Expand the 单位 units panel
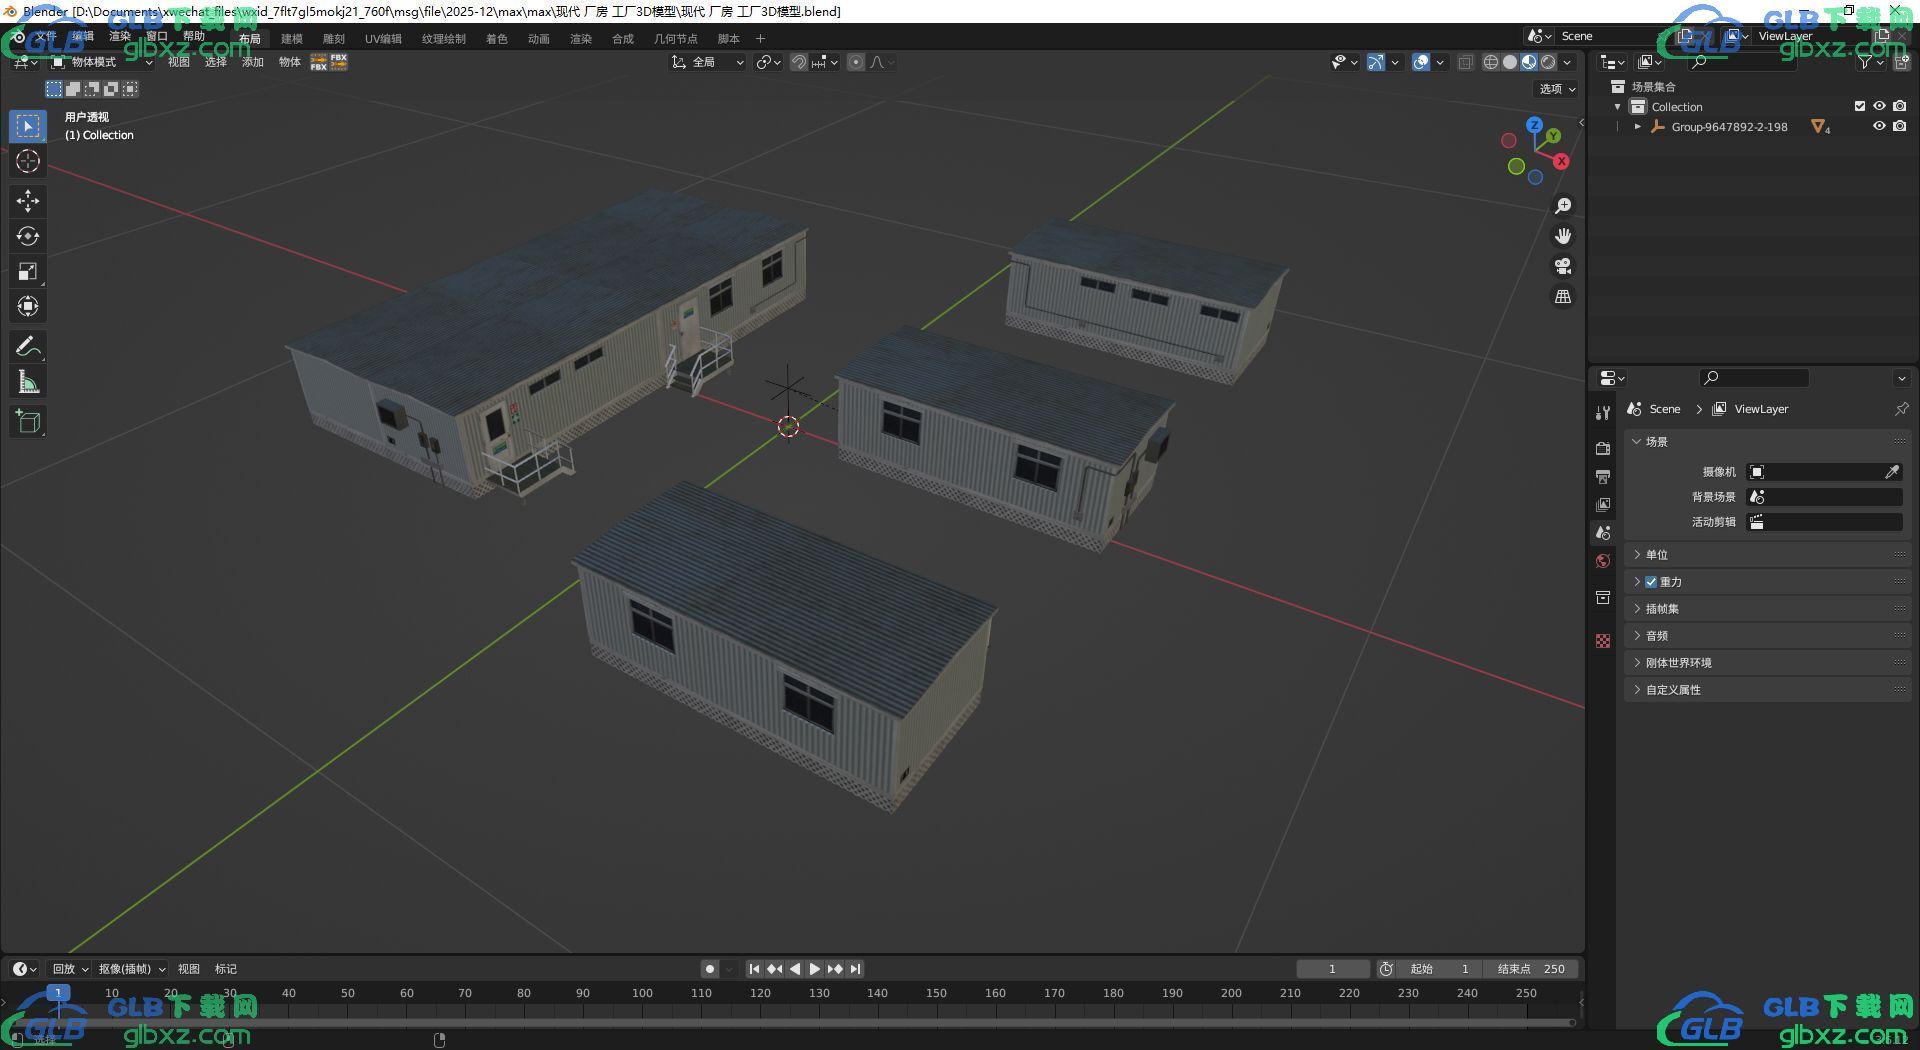This screenshot has width=1920, height=1050. click(1656, 555)
